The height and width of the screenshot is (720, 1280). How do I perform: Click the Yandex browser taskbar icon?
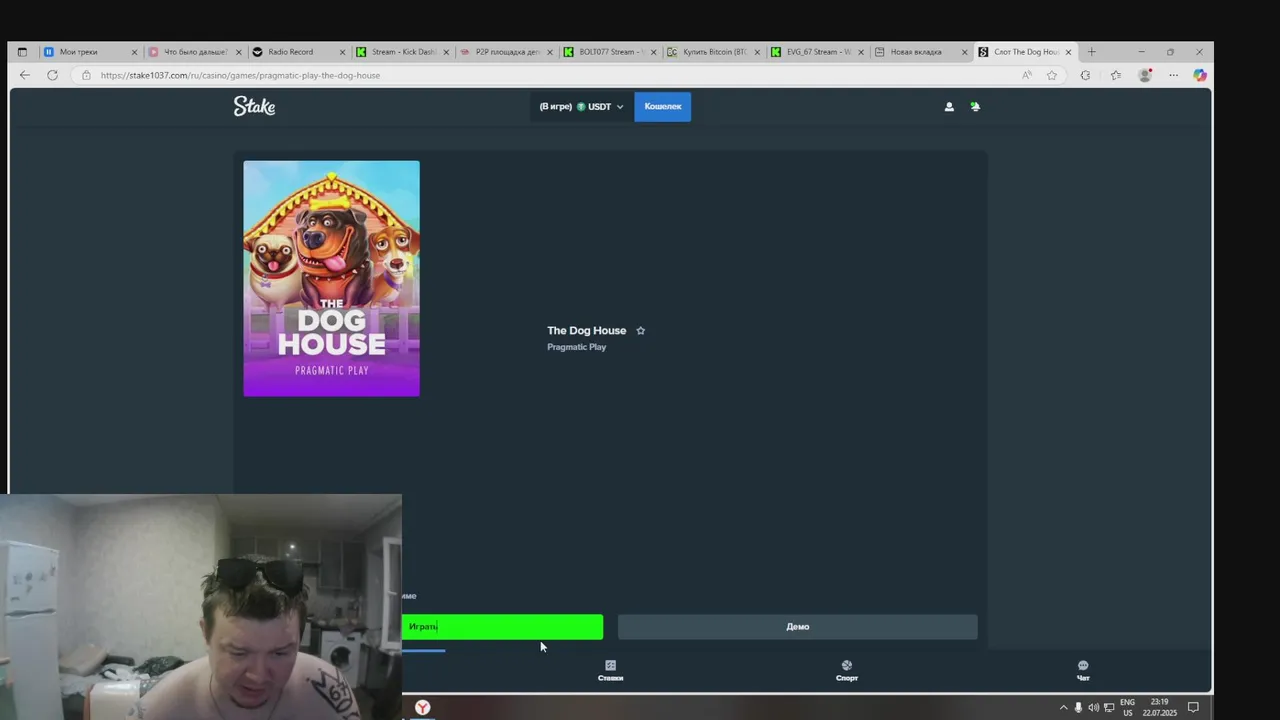coord(423,707)
